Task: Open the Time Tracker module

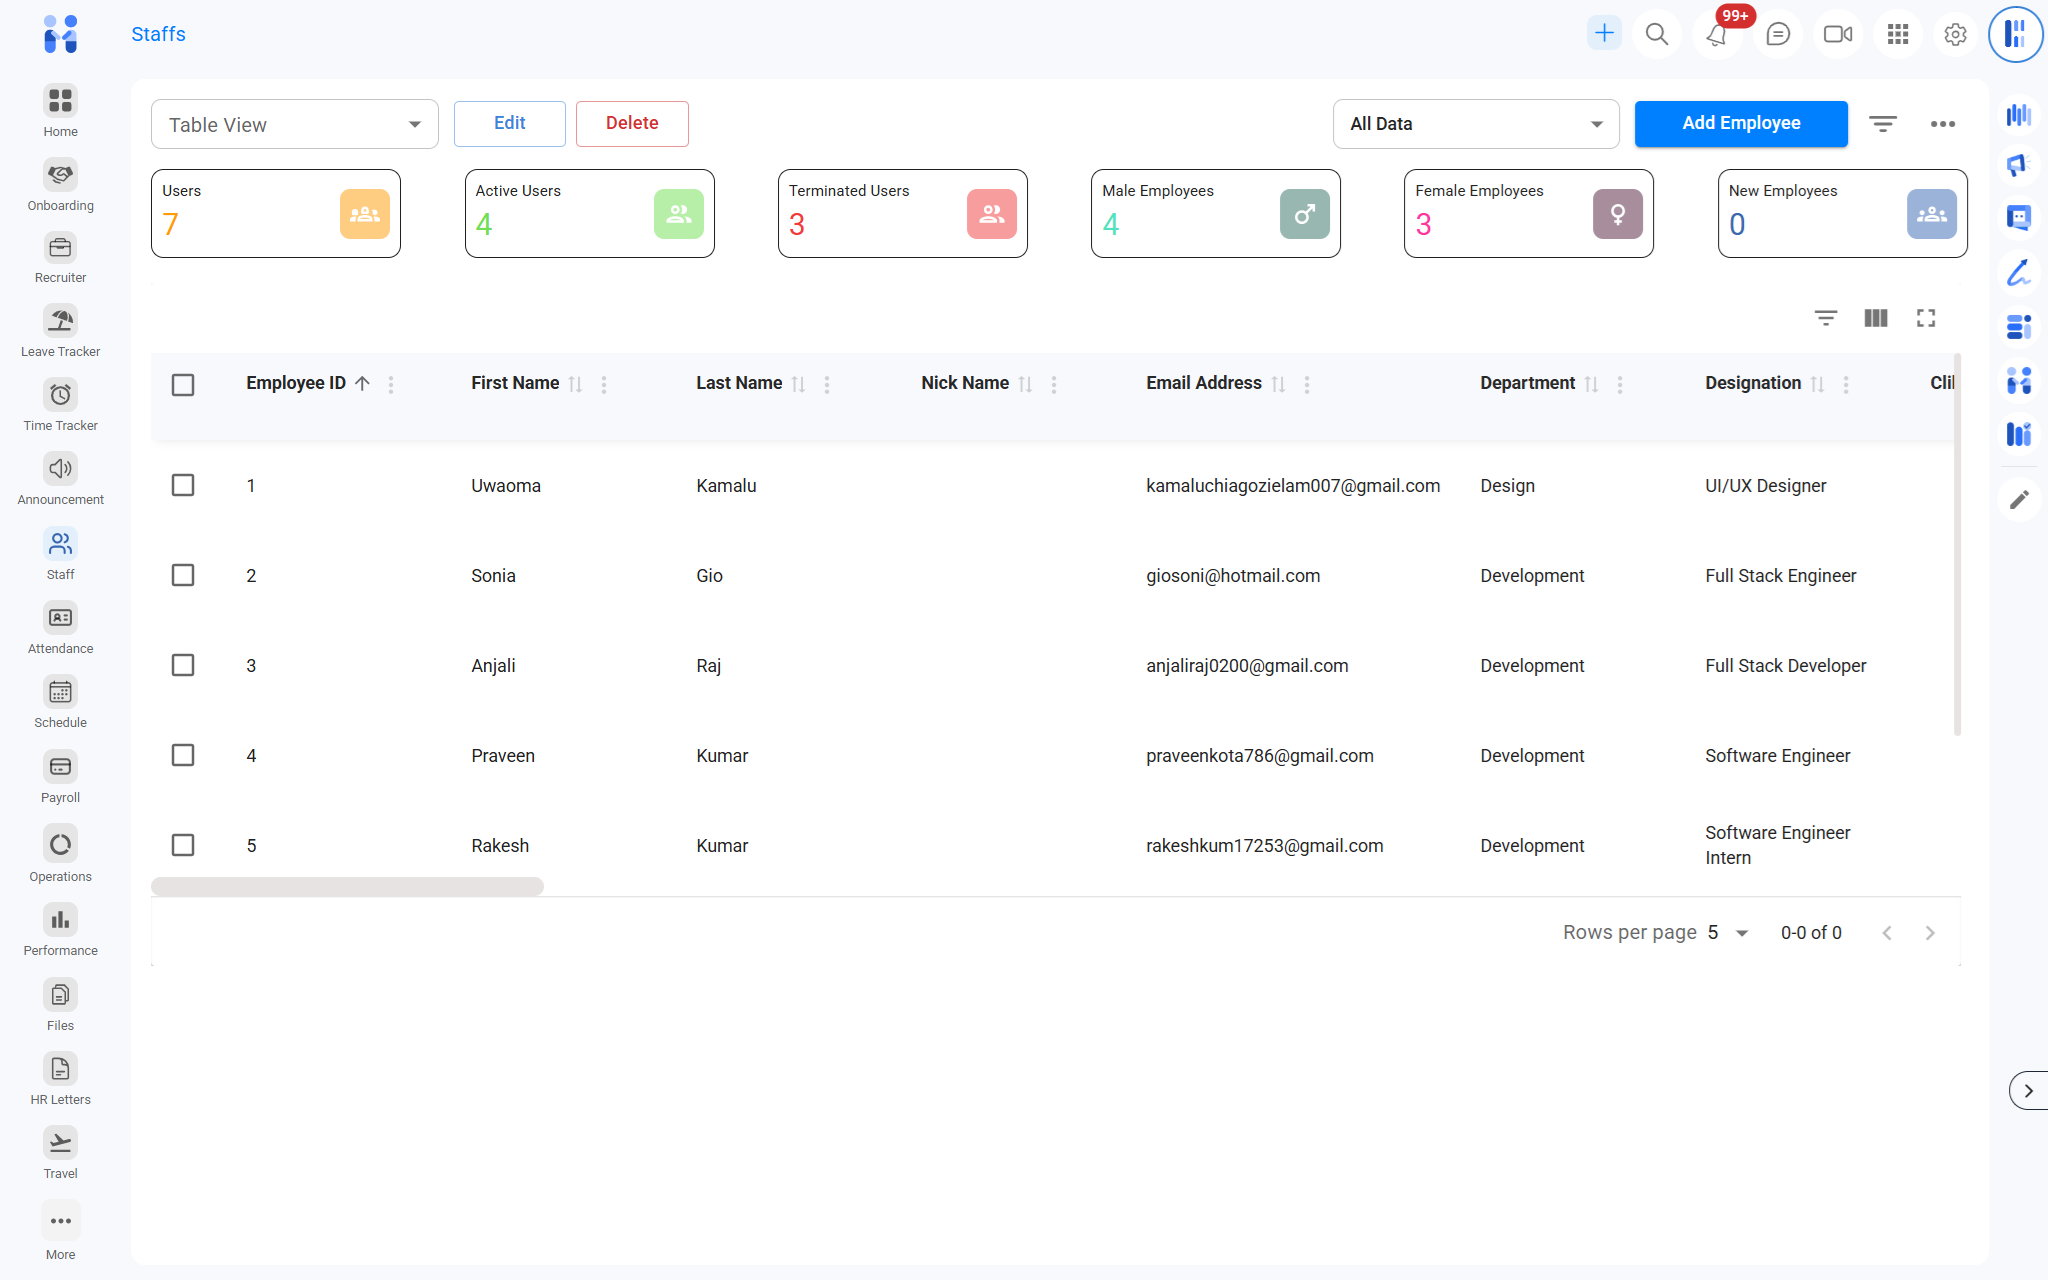Action: [x=60, y=396]
